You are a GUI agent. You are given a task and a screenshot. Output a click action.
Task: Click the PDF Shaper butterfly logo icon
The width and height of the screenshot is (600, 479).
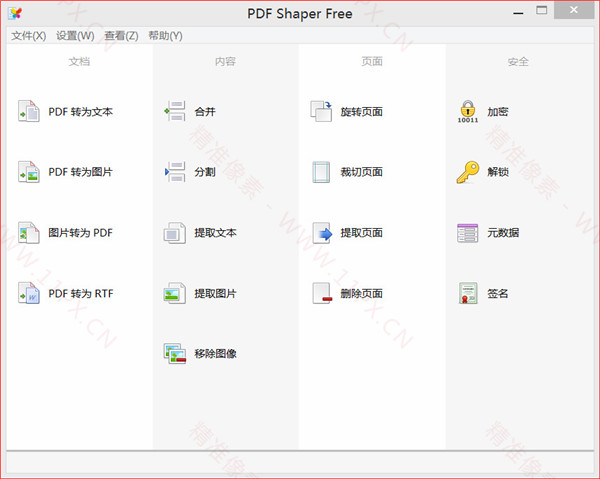click(x=15, y=13)
